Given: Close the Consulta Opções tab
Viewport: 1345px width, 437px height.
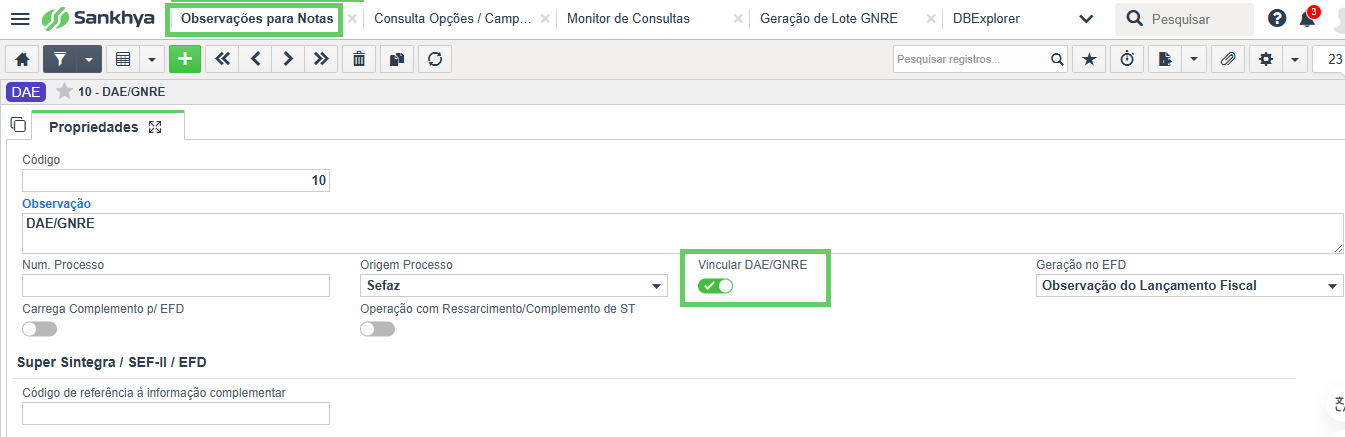Looking at the screenshot, I should (545, 18).
